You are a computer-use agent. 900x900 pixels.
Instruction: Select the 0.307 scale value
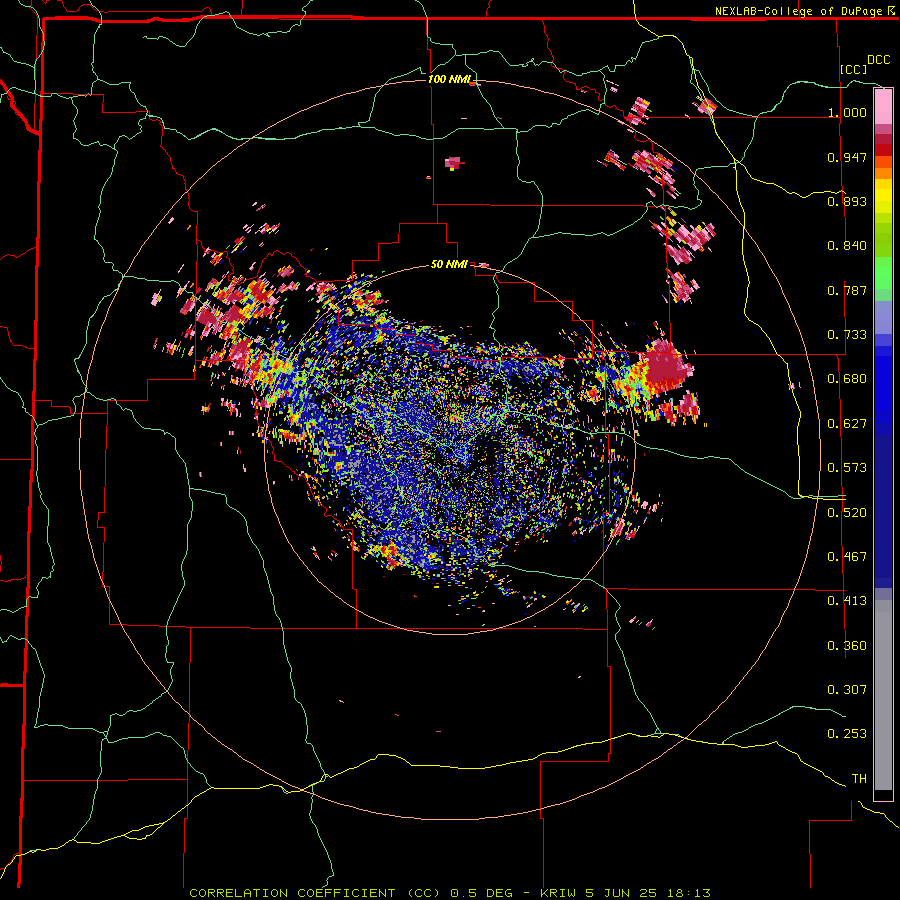point(847,690)
